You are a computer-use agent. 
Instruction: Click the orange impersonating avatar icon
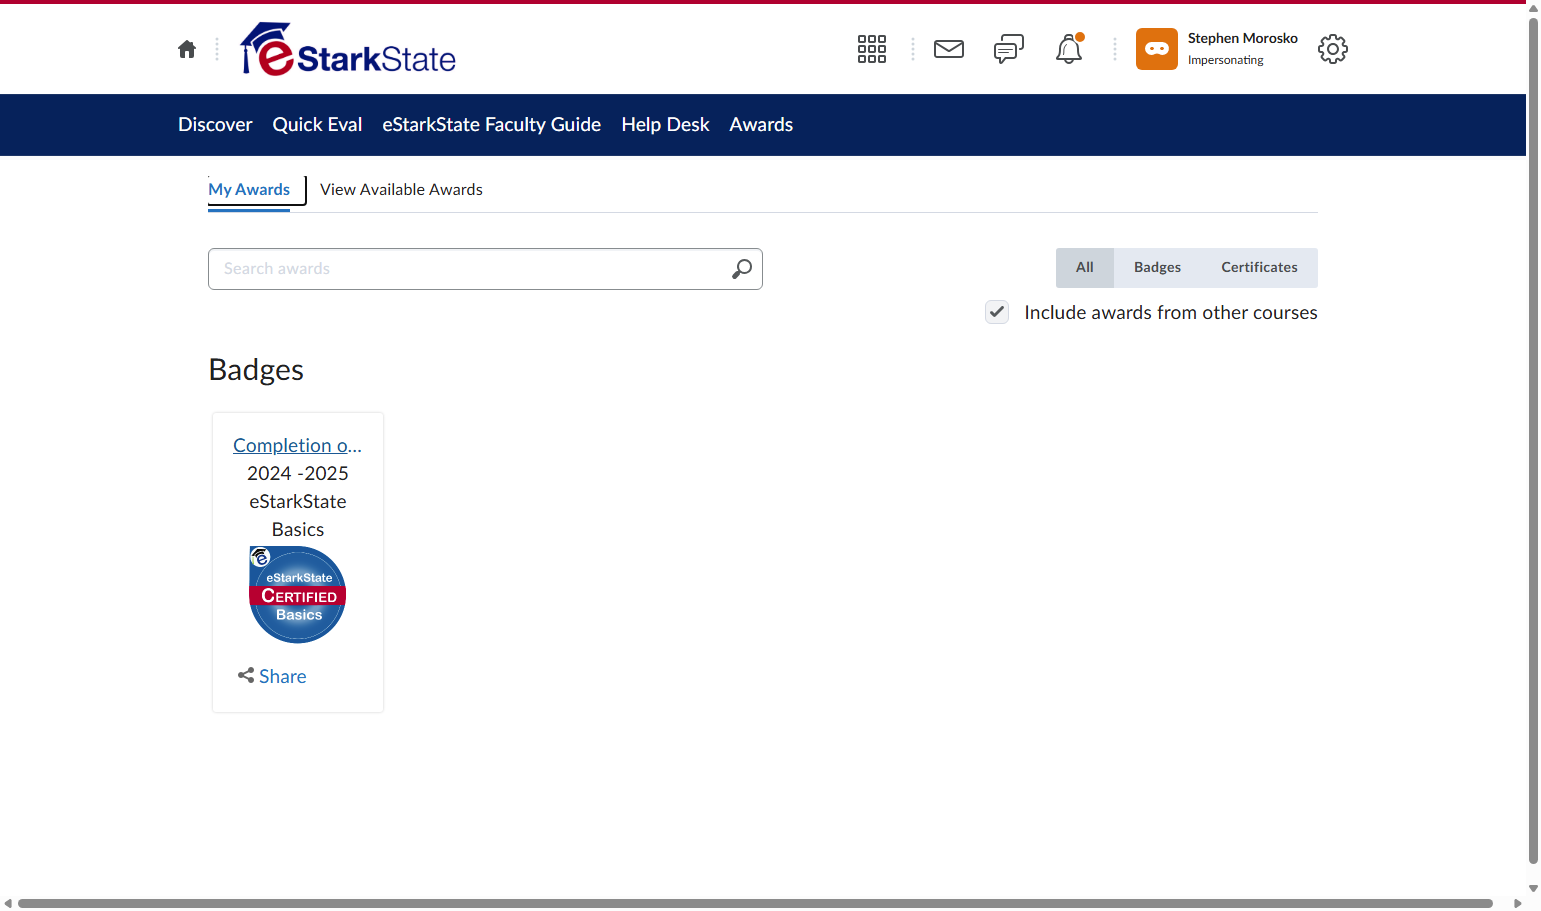tap(1157, 49)
